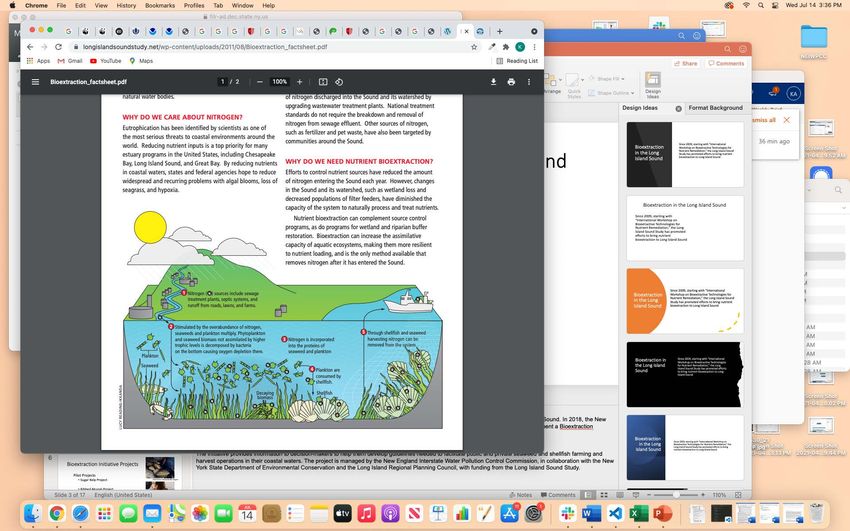
Task: Select the orange Bioextraction design idea thumbnail
Action: coord(685,300)
